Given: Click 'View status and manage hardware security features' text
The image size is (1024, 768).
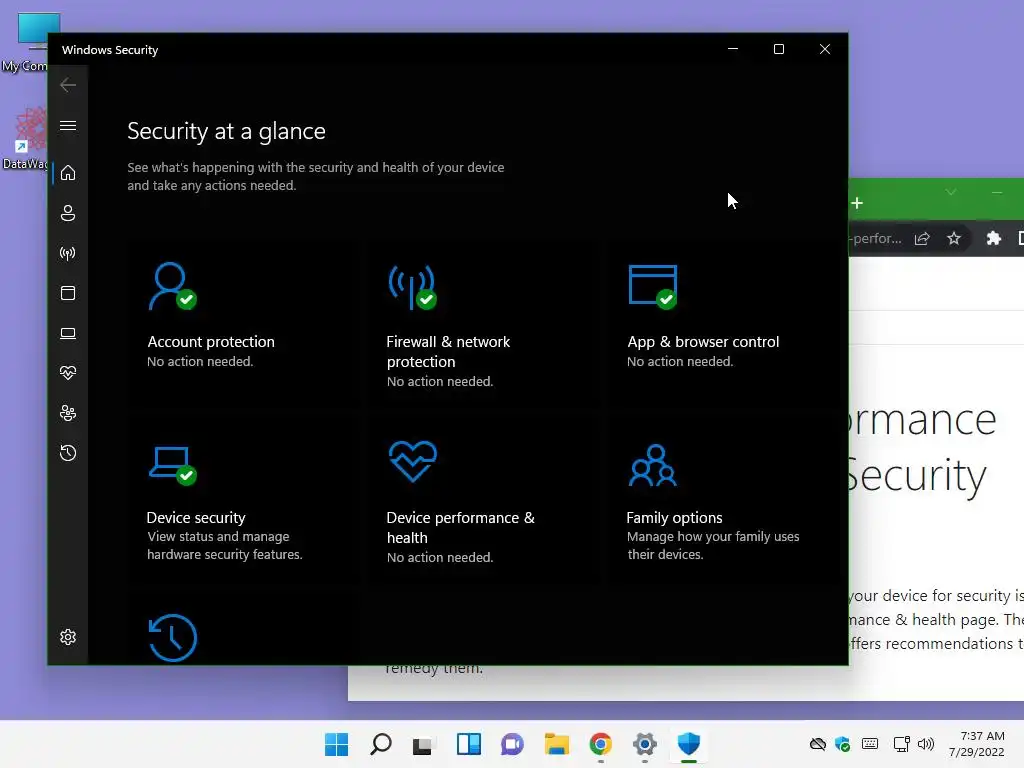Looking at the screenshot, I should coord(225,545).
